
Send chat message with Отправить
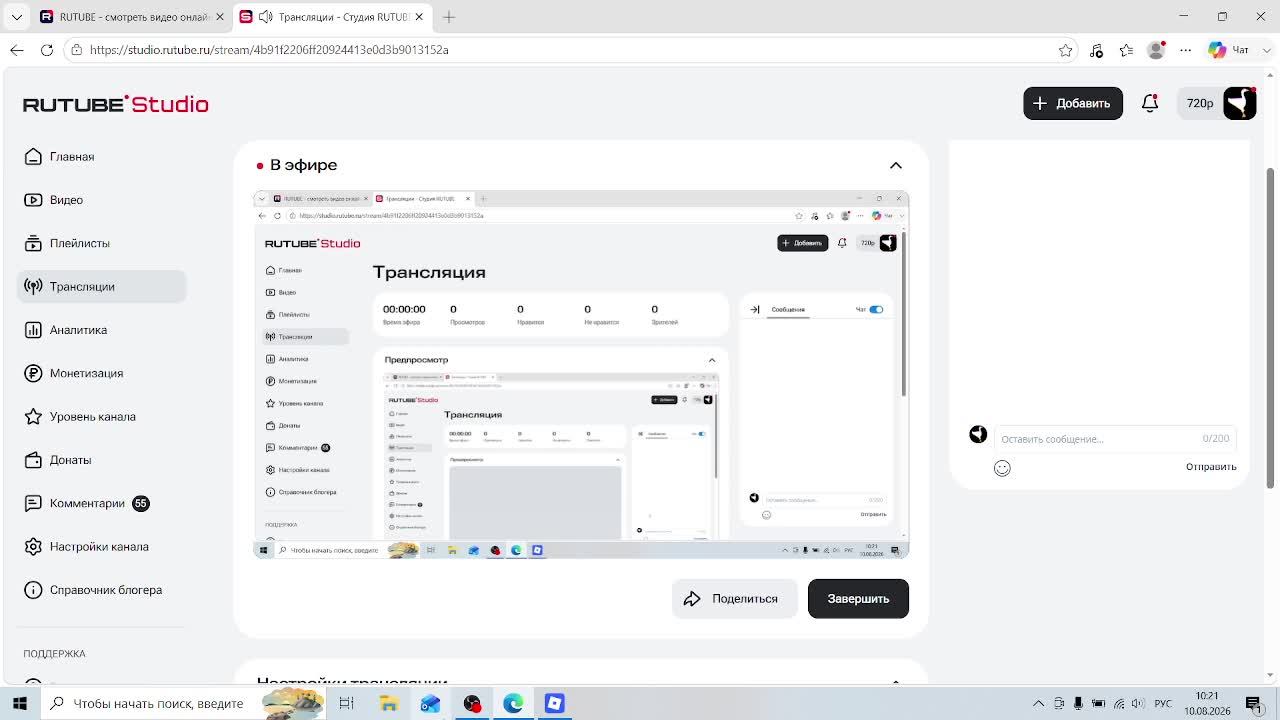(x=1211, y=467)
